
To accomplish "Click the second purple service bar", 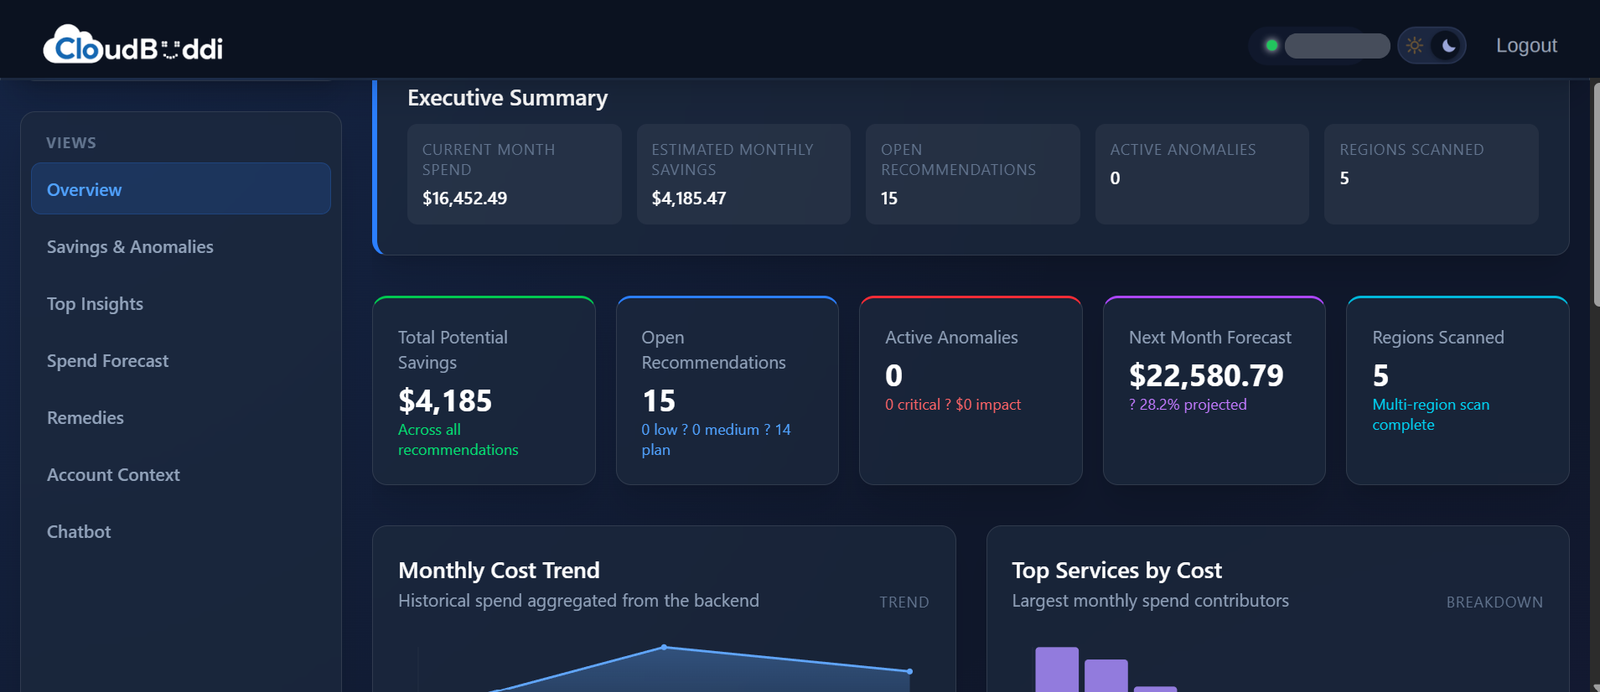I will [1106, 675].
